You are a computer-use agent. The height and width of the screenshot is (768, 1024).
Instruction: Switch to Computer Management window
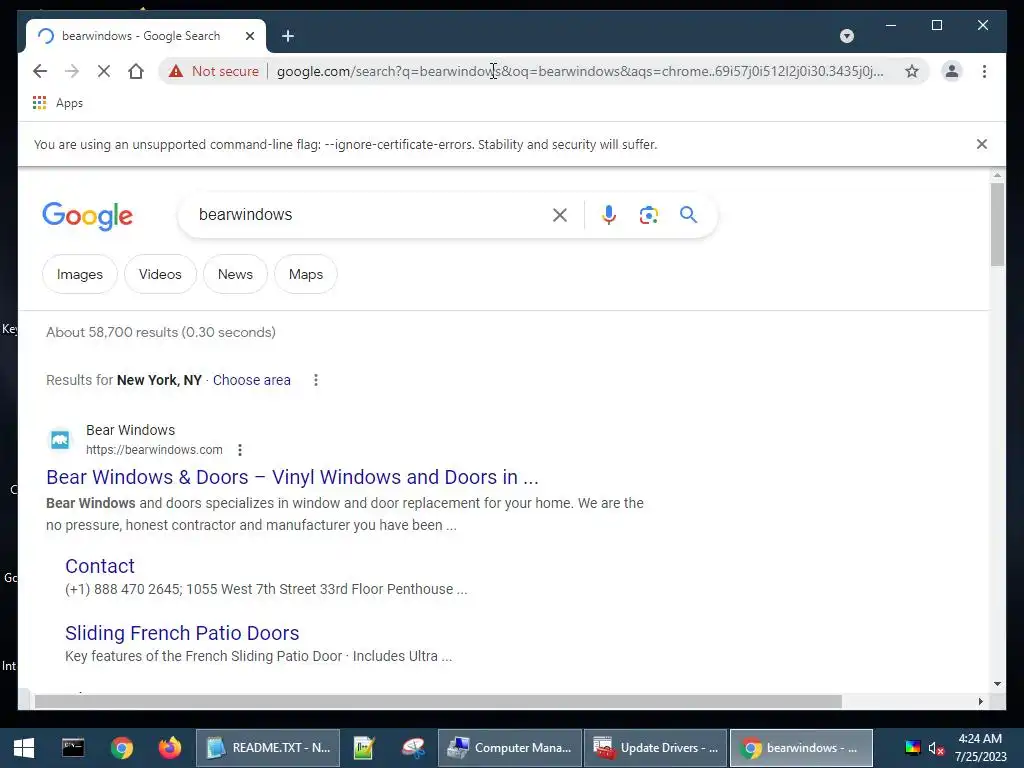pyautogui.click(x=509, y=748)
